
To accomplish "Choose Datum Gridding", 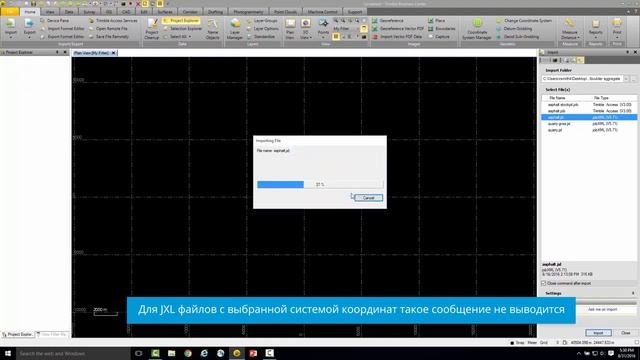I will click(x=514, y=29).
